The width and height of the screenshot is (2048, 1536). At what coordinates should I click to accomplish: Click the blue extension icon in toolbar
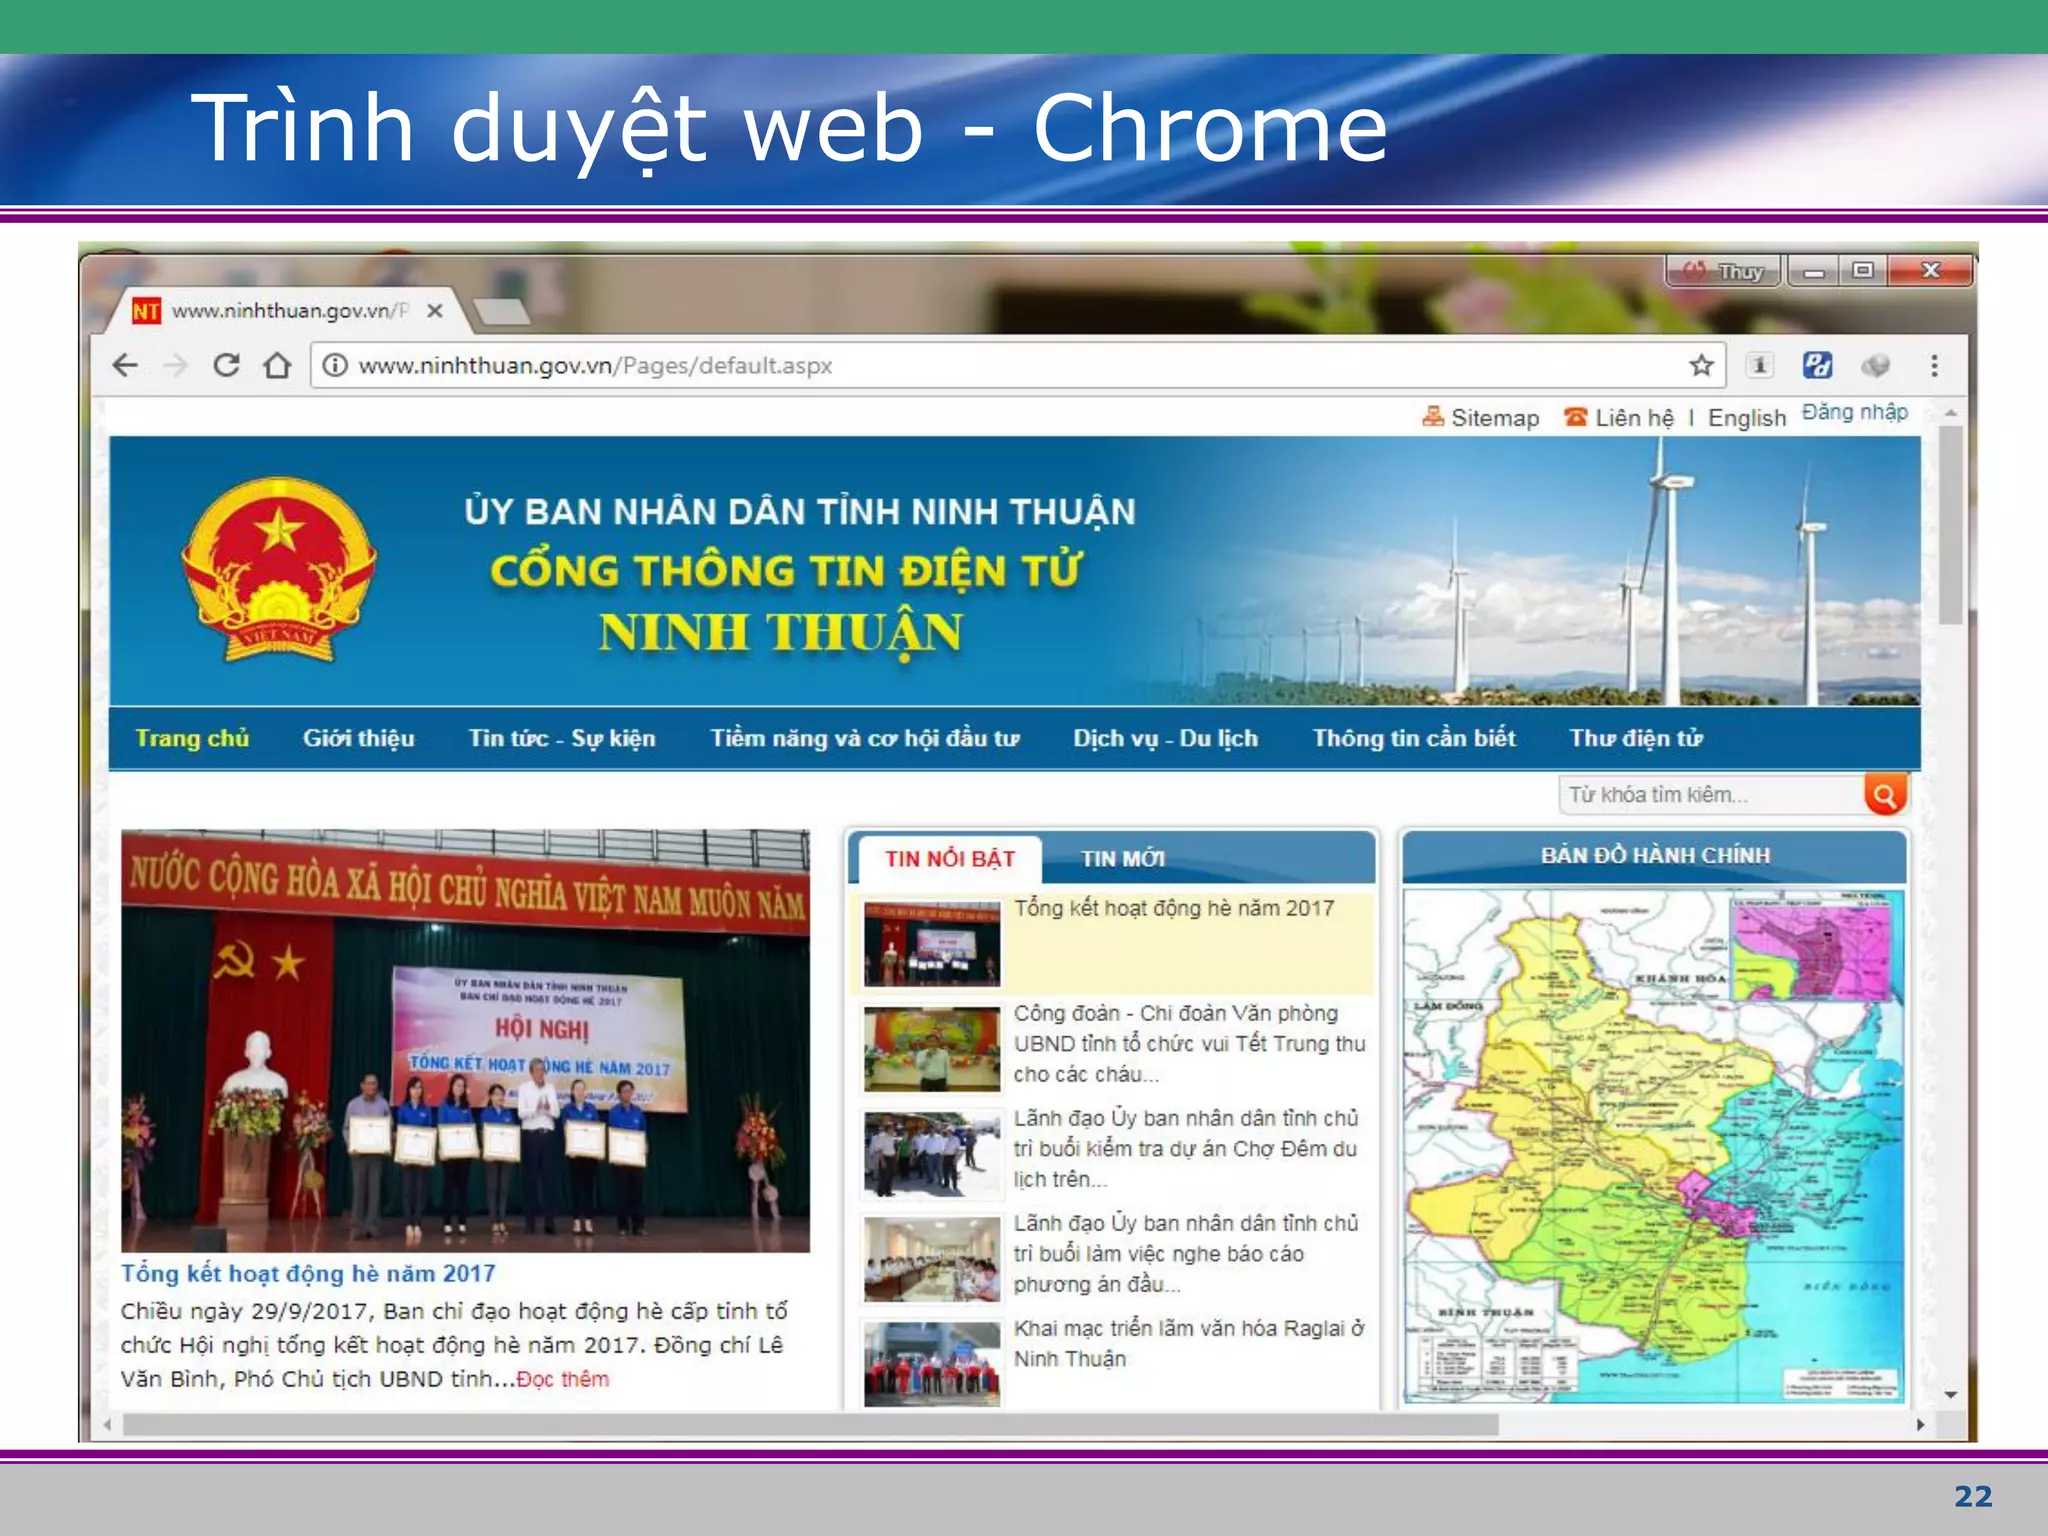click(x=1817, y=365)
